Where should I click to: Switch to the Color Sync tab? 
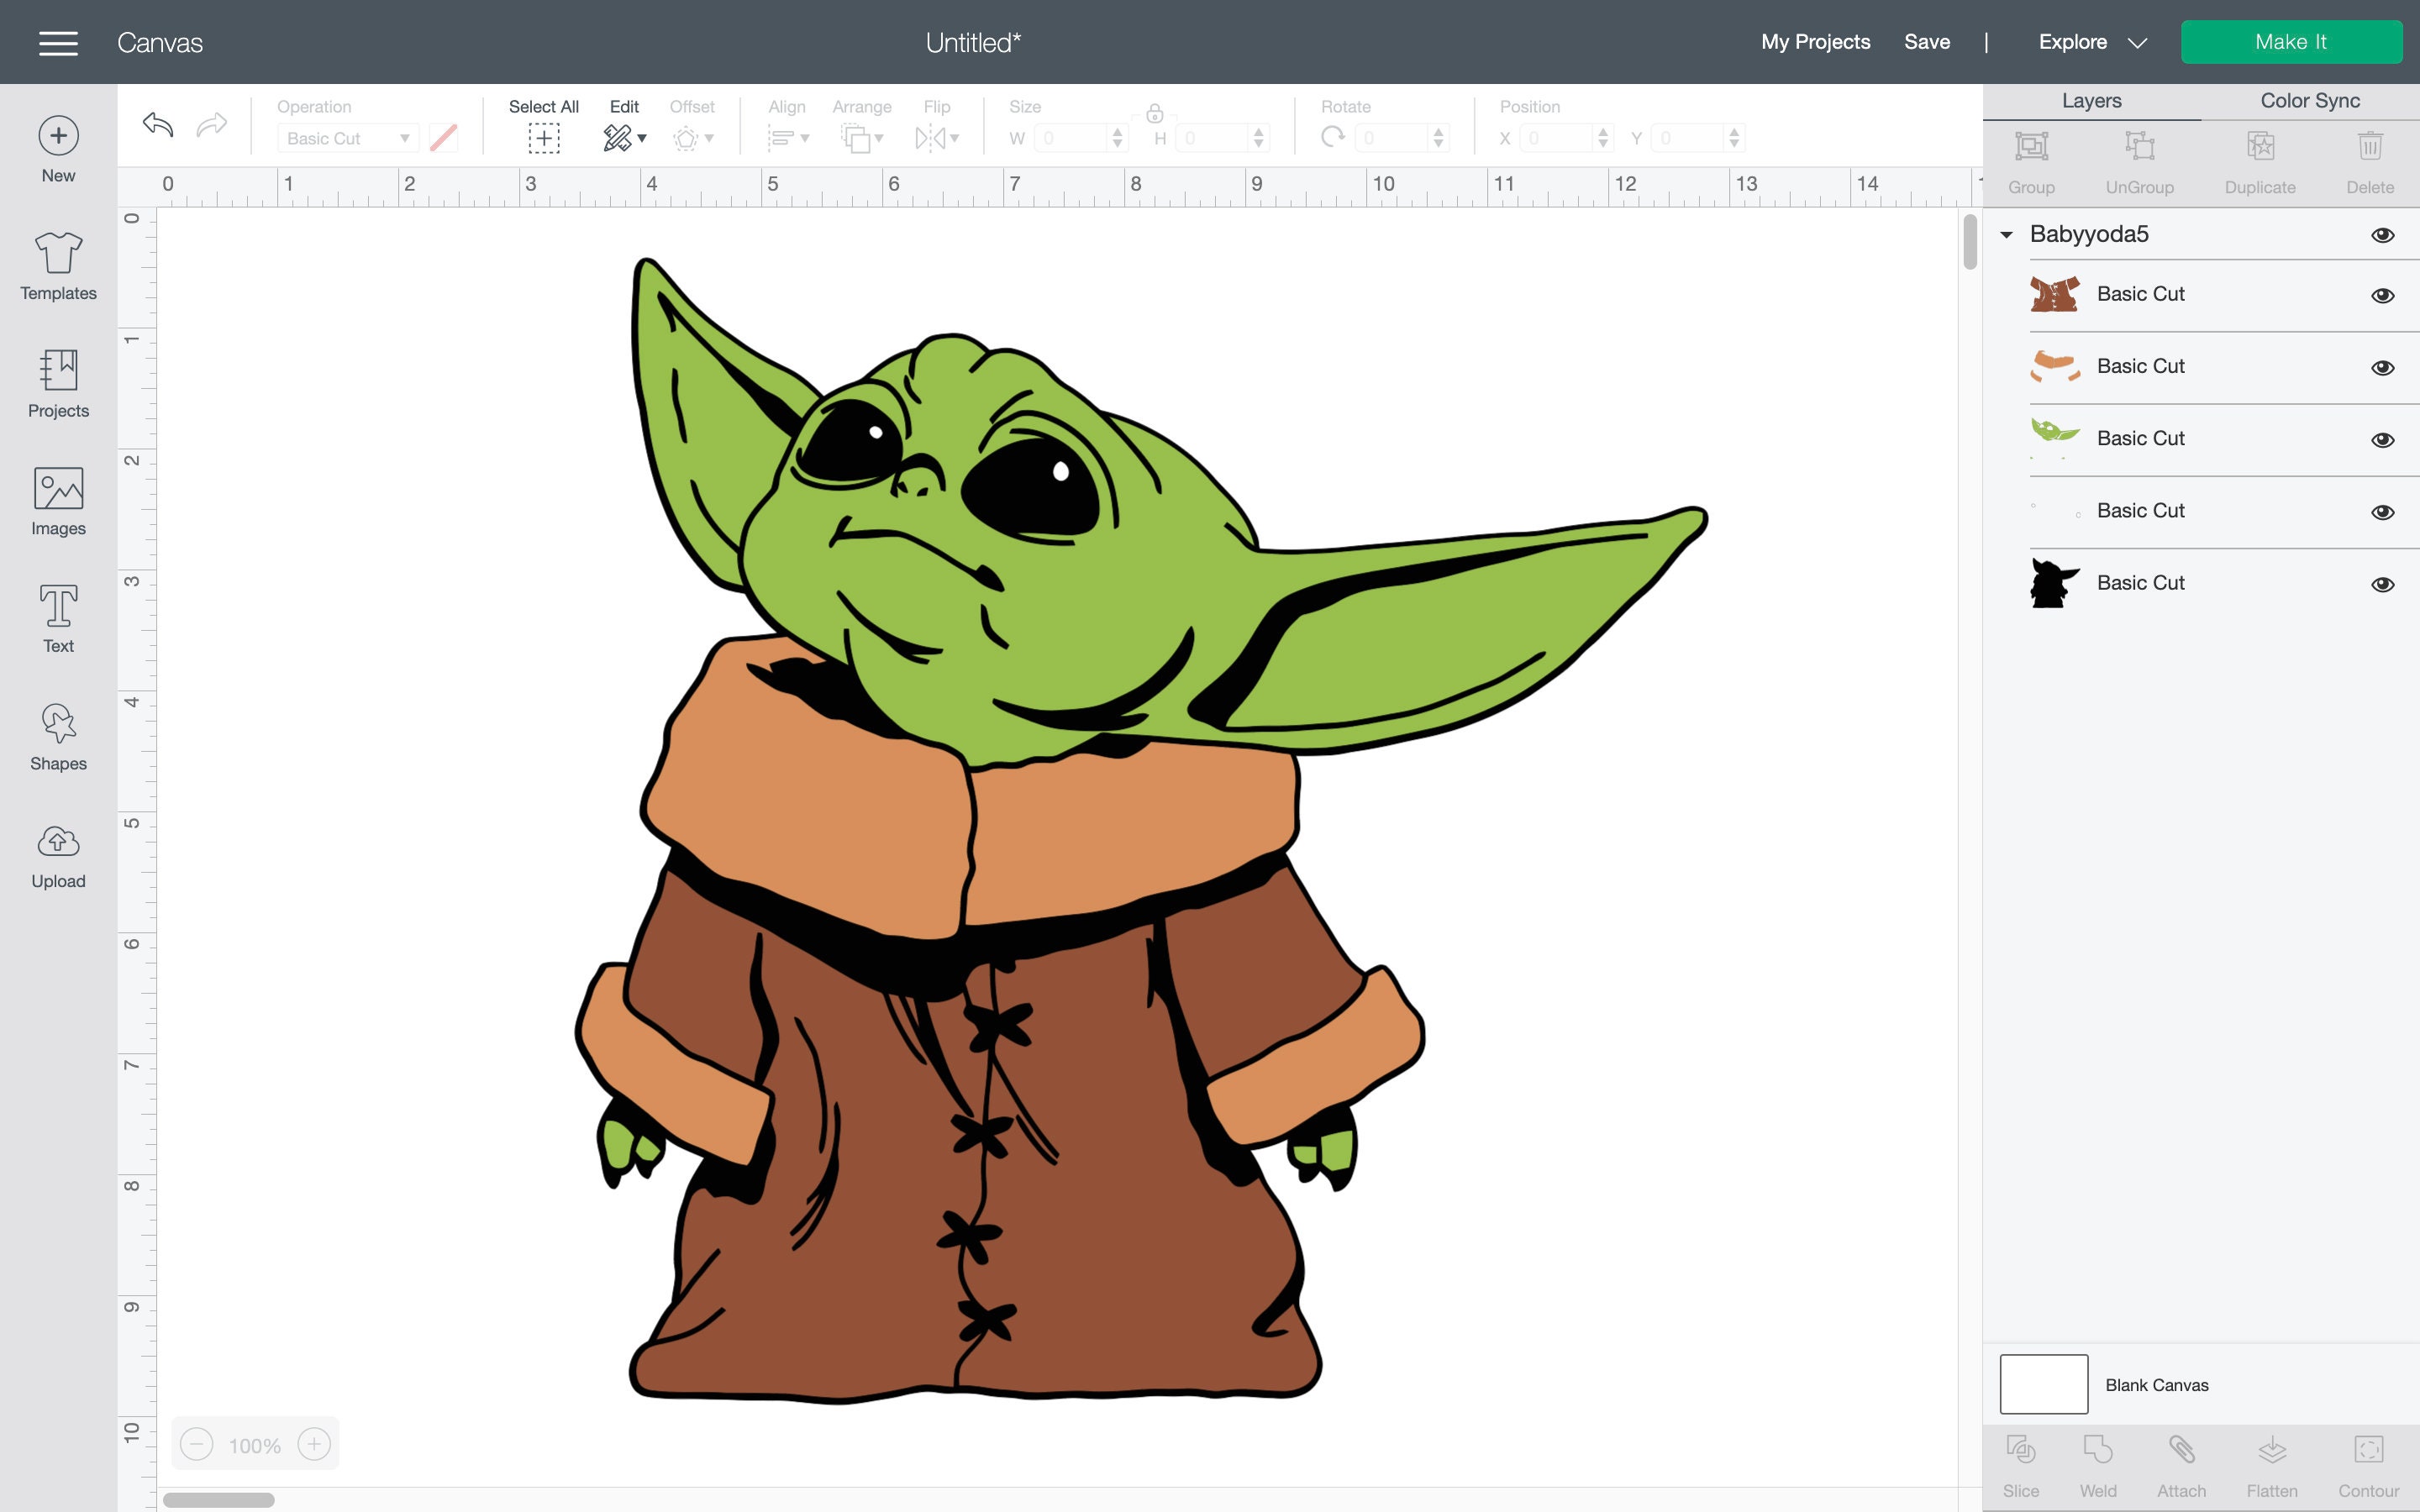[x=2310, y=101]
